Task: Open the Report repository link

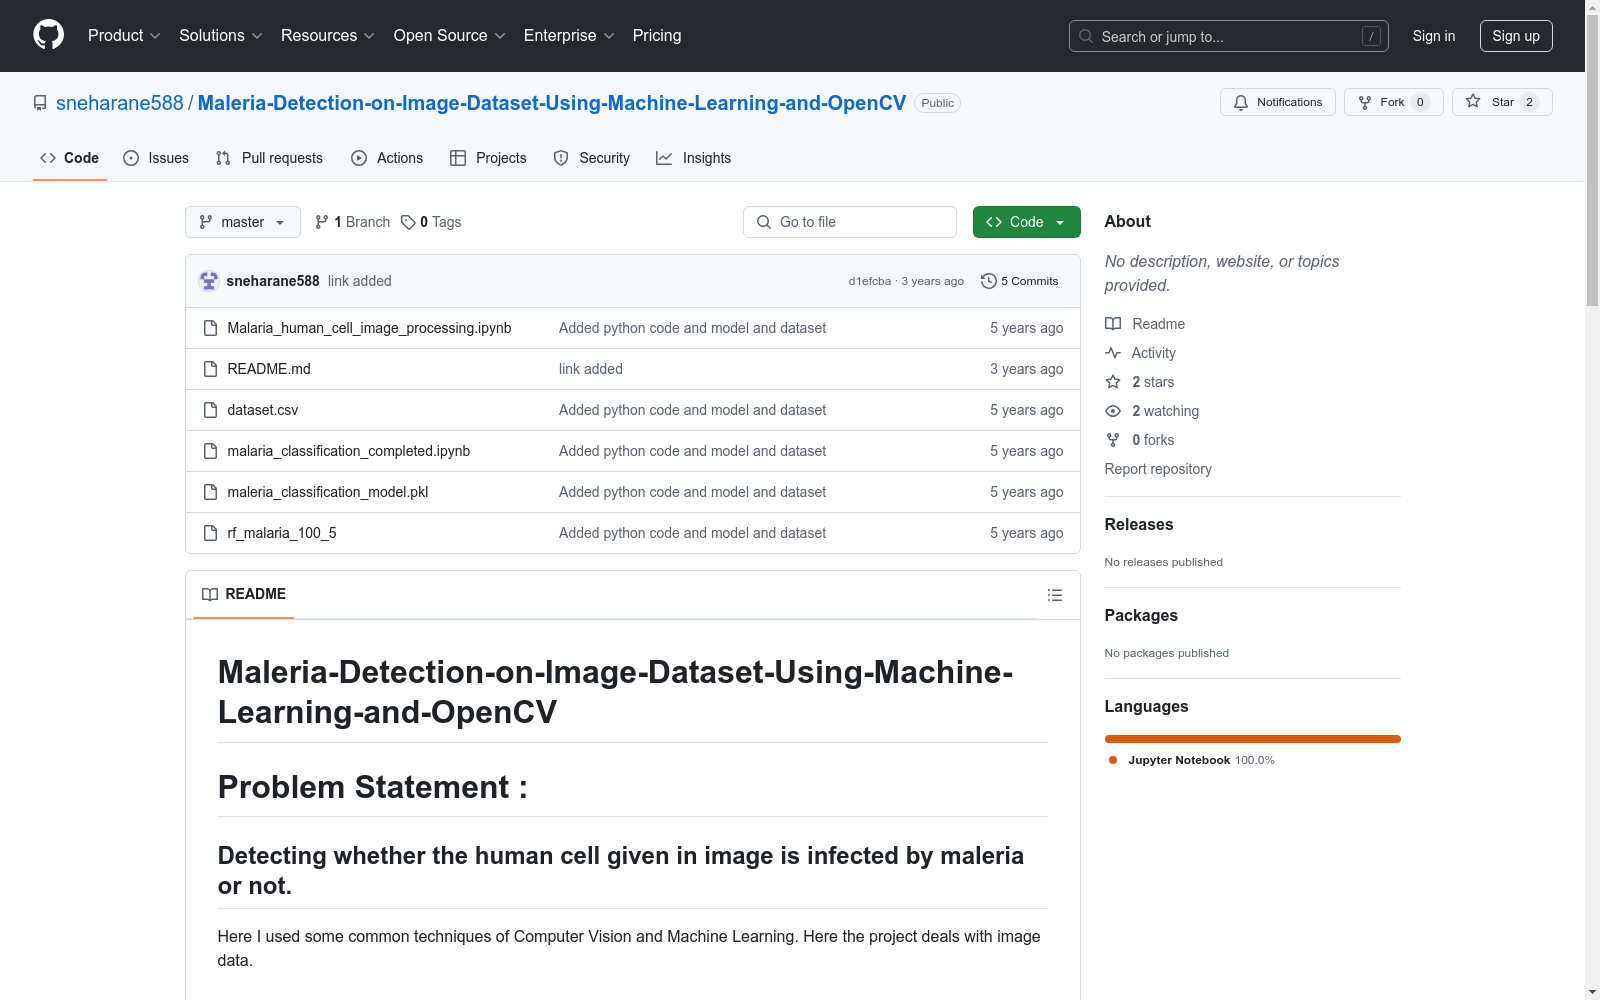Action: click(1157, 469)
